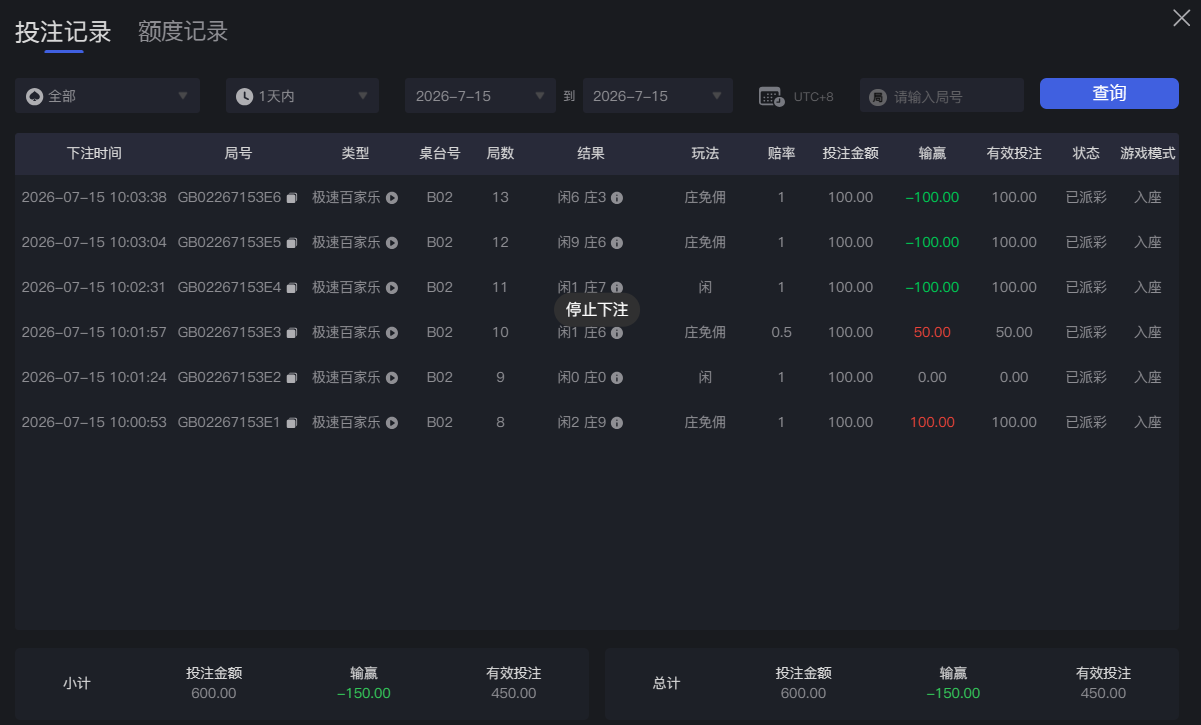Copy round number GB02267153E2
1201x725 pixels.
292,378
